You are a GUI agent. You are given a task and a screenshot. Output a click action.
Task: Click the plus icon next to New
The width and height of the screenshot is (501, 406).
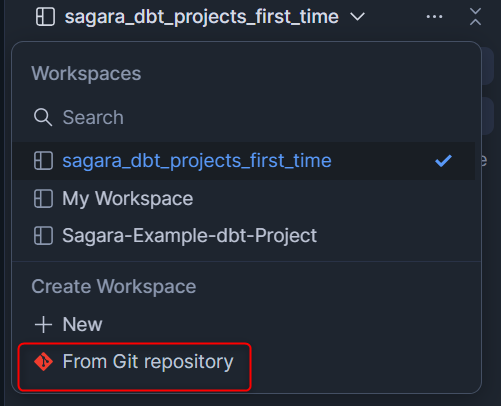(43, 324)
